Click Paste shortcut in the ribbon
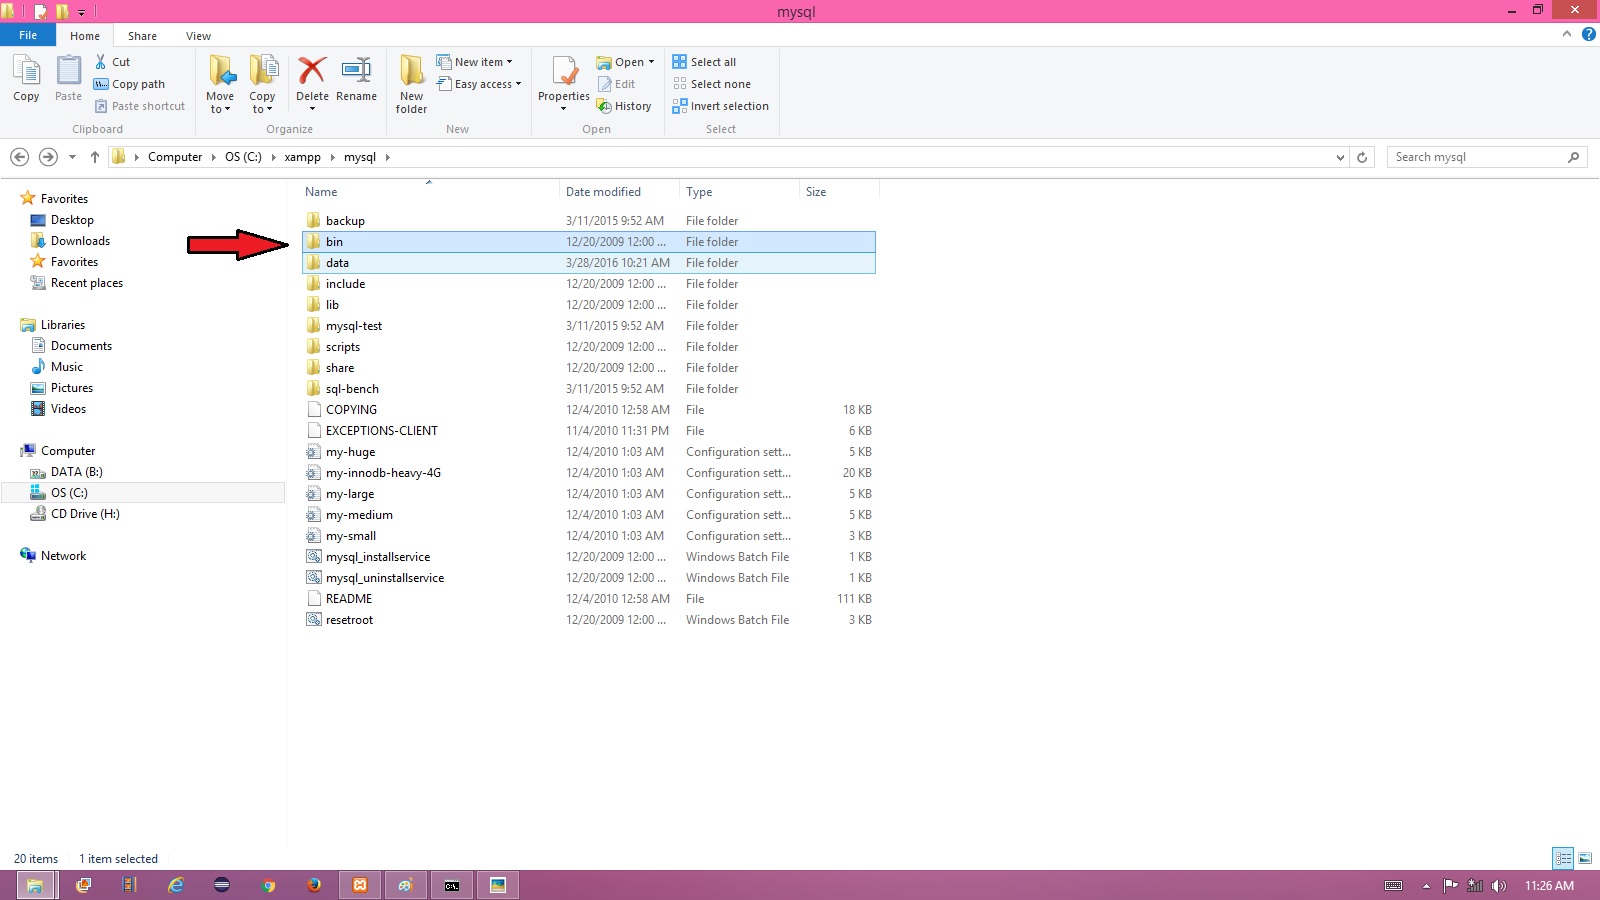 coord(140,106)
